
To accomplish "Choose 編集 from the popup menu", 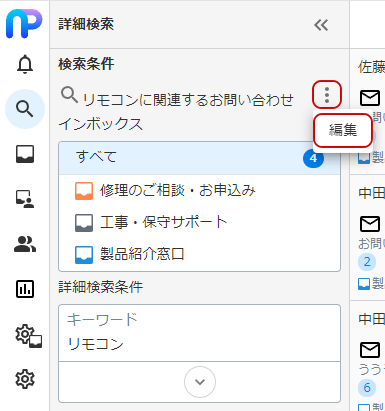I will point(343,130).
